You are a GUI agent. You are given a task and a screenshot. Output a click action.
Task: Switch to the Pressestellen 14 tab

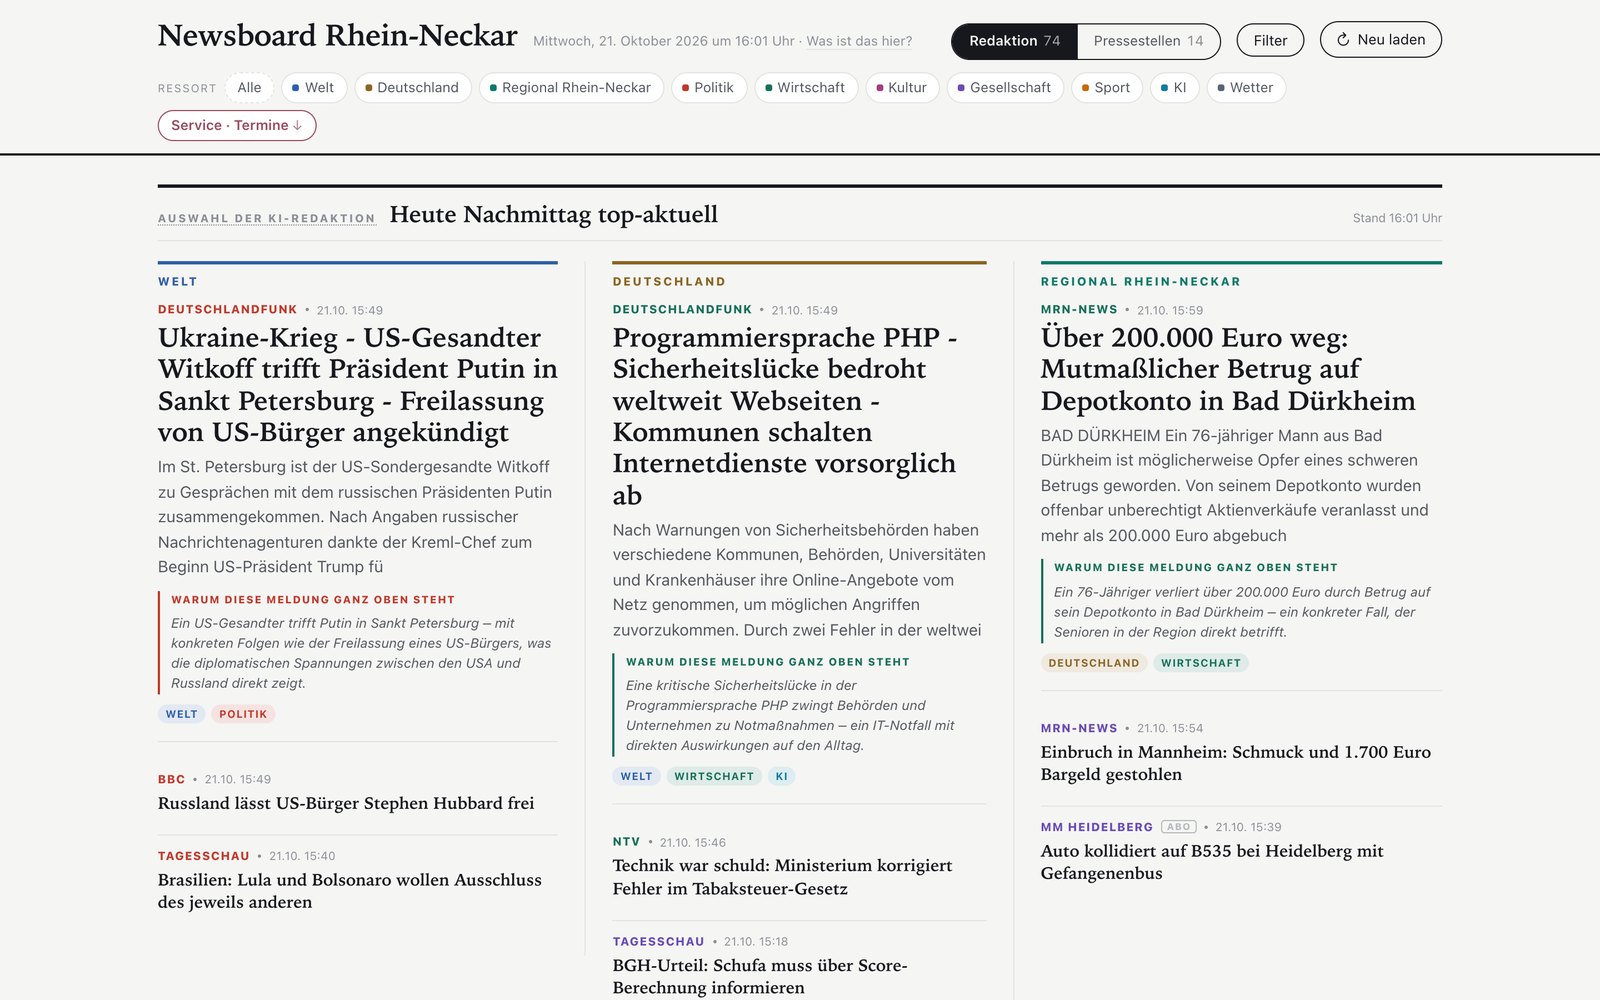pyautogui.click(x=1148, y=41)
